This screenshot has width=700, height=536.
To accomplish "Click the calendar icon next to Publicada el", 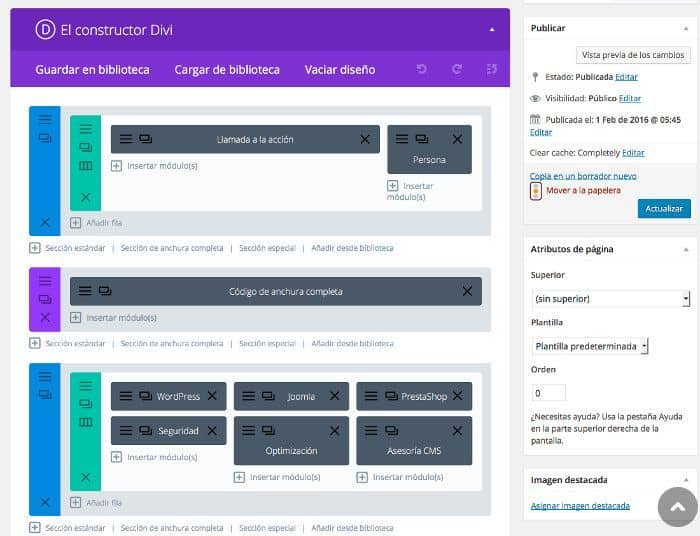I will pyautogui.click(x=535, y=119).
